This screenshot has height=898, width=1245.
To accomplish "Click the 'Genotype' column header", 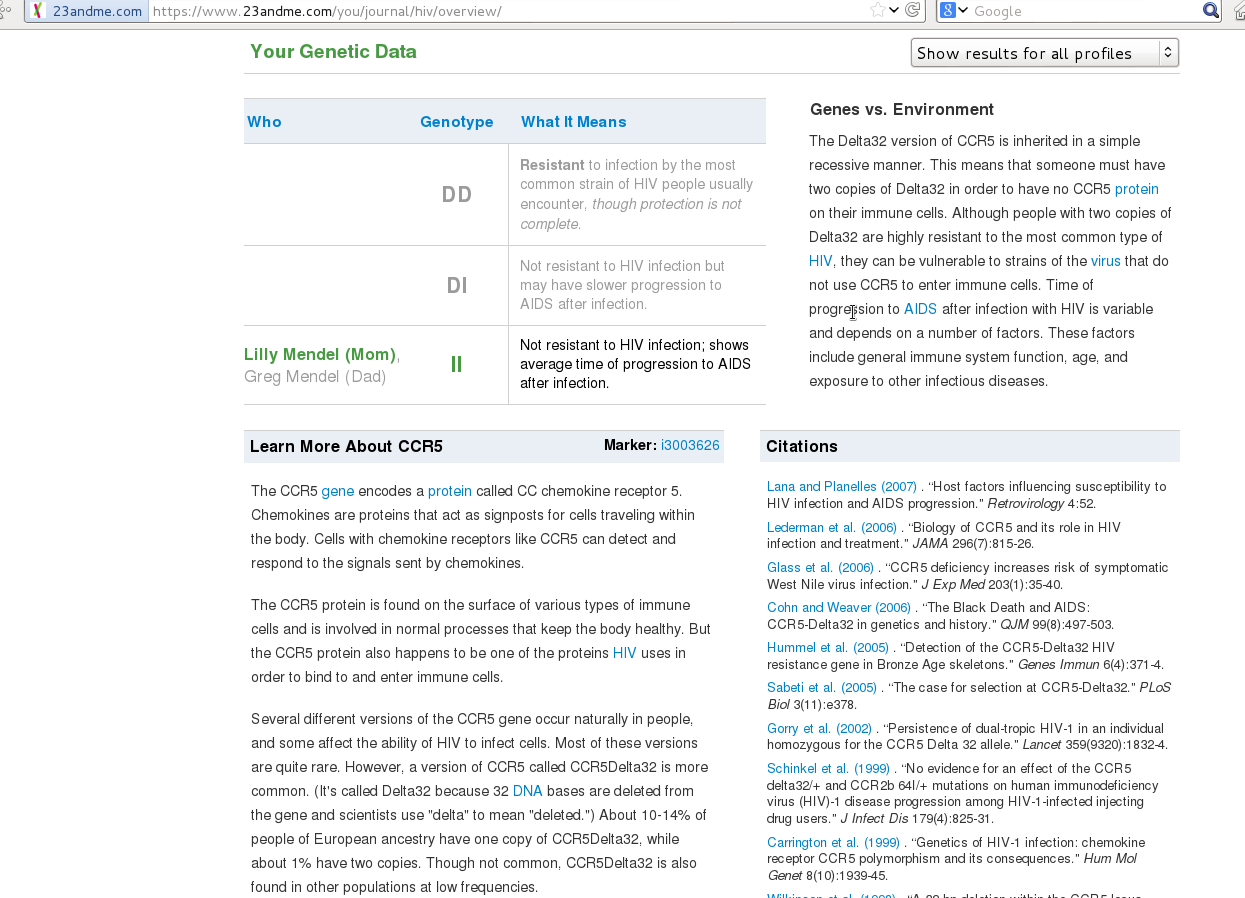I will pos(456,122).
